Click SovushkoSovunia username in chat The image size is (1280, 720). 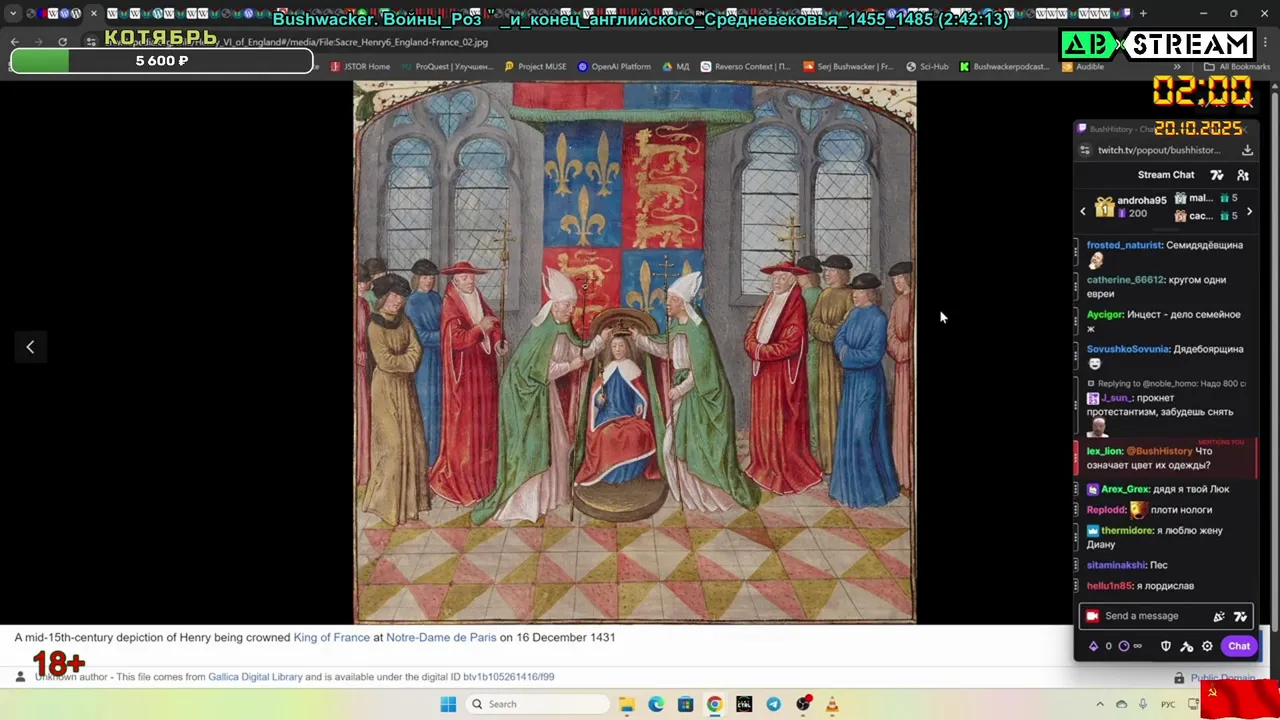(1128, 349)
